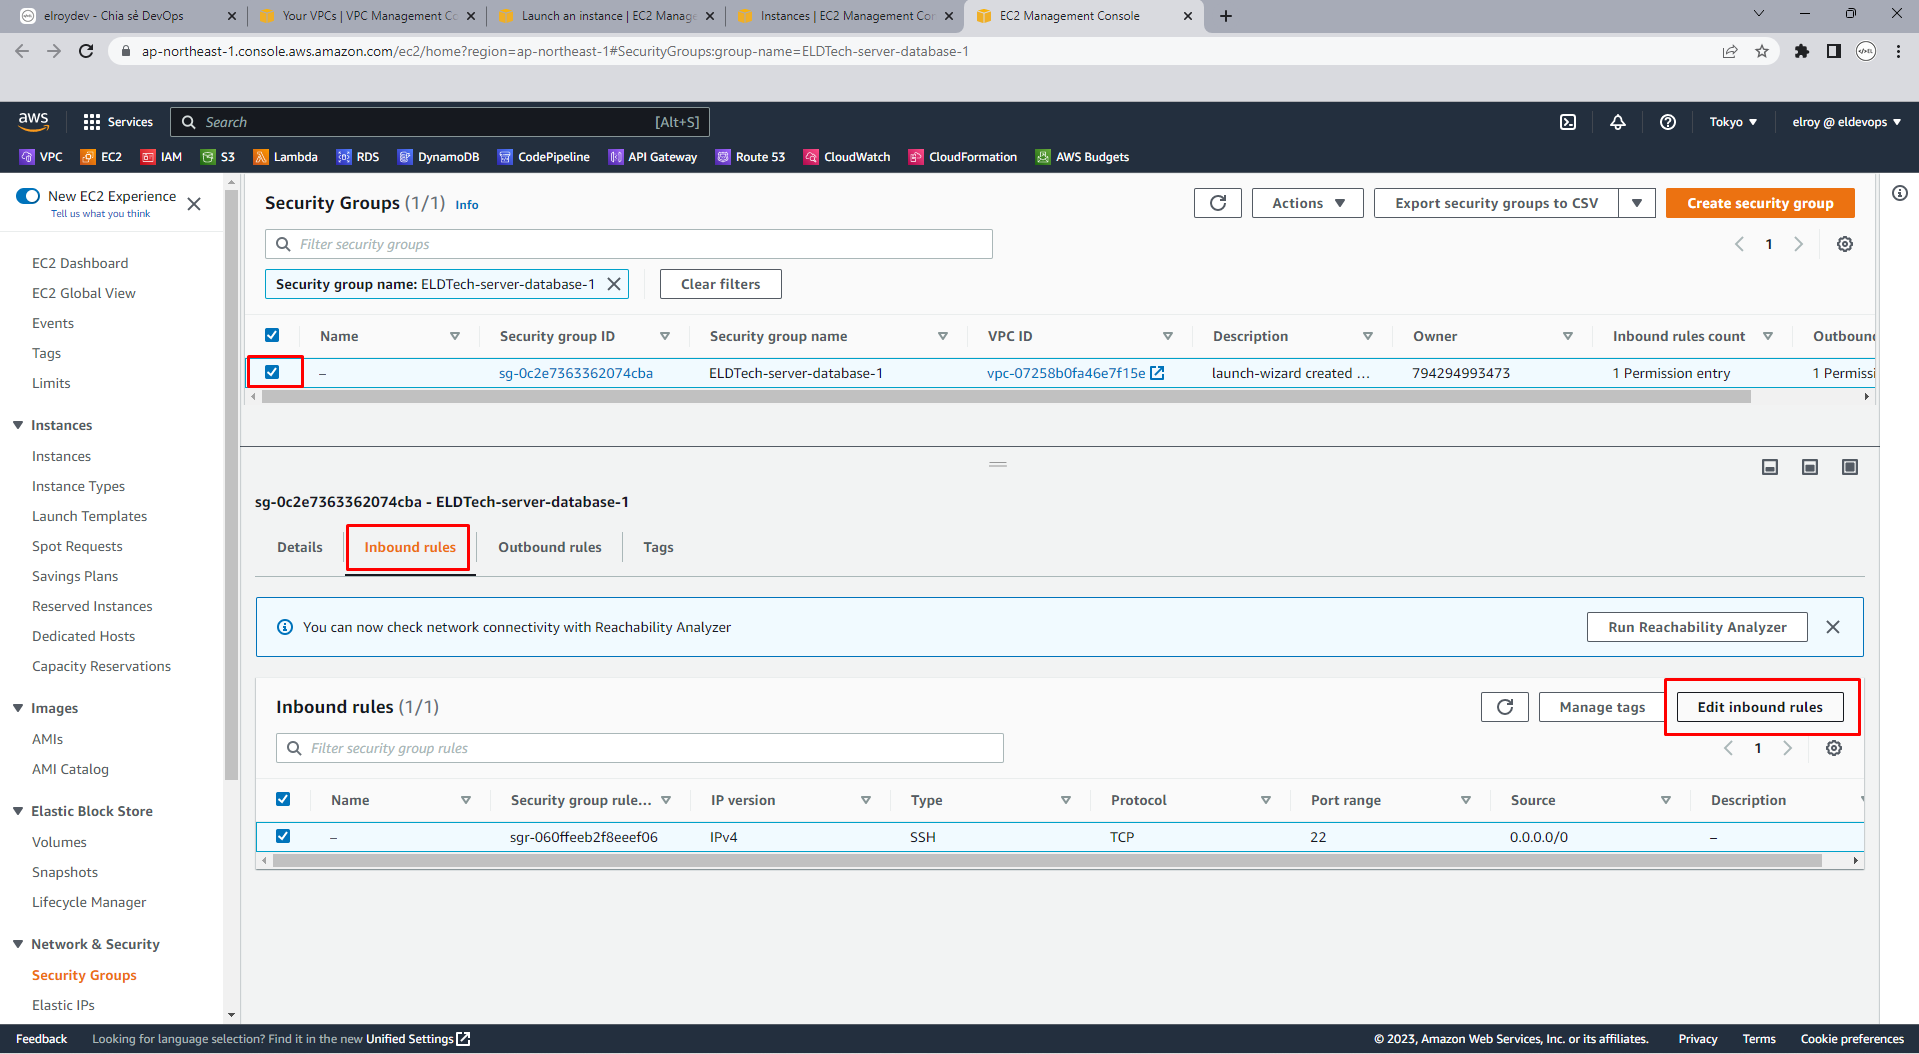
Task: Click the security groups horizontal scrollbar
Action: [x=1005, y=397]
